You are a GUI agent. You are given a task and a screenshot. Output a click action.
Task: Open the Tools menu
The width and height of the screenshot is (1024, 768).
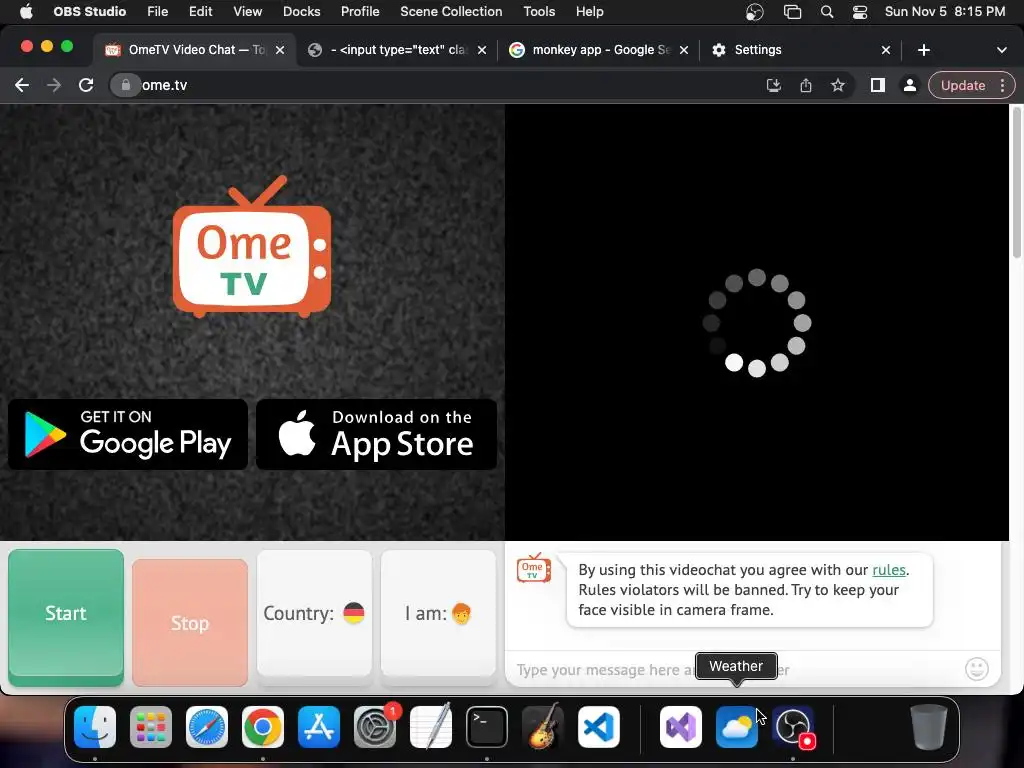(539, 12)
